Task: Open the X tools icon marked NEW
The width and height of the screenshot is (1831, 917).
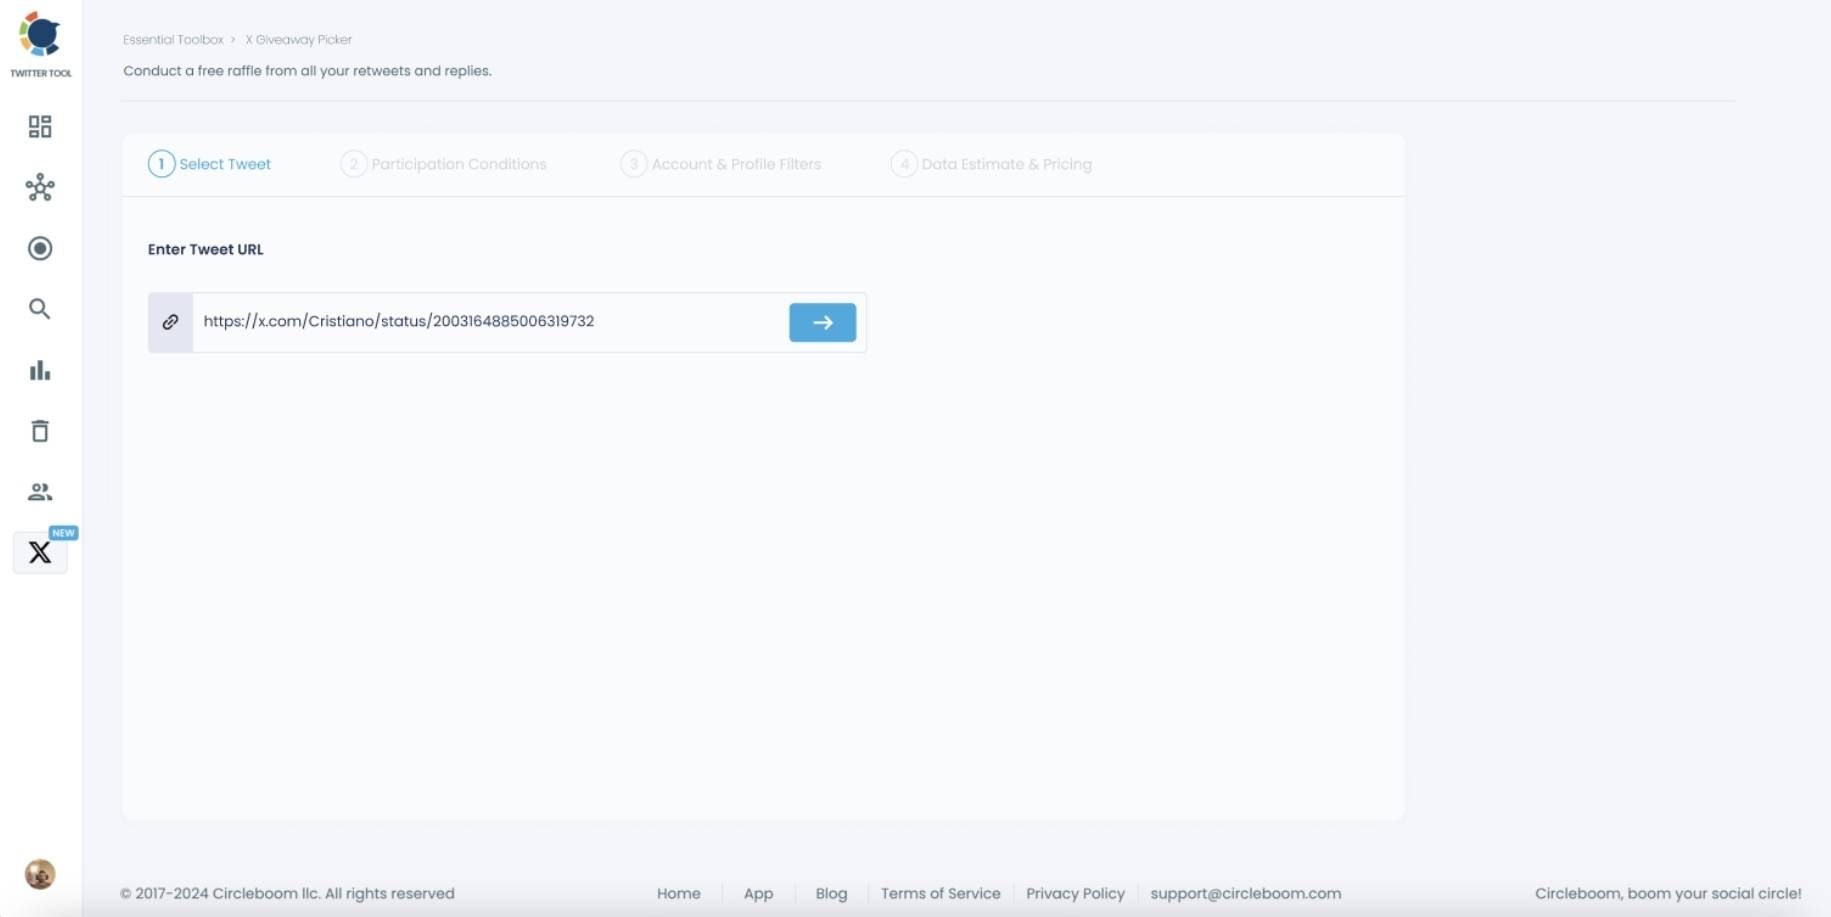Action: click(40, 552)
